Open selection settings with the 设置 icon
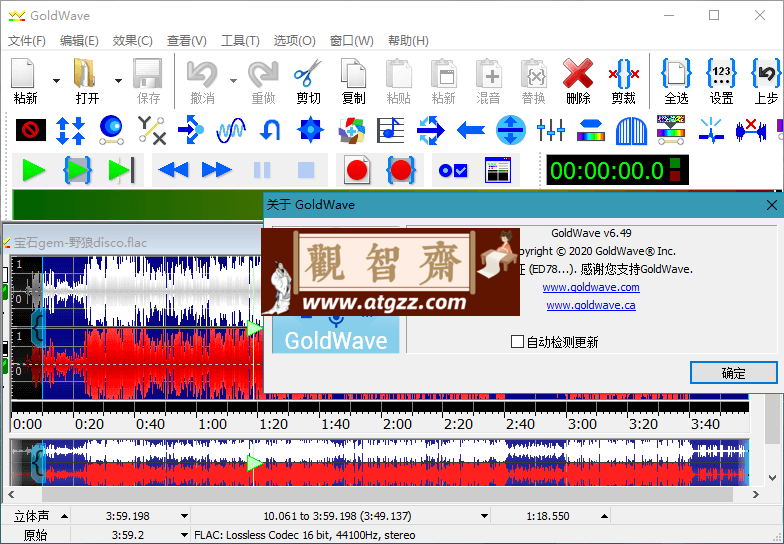Viewport: 784px width, 544px height. [721, 74]
